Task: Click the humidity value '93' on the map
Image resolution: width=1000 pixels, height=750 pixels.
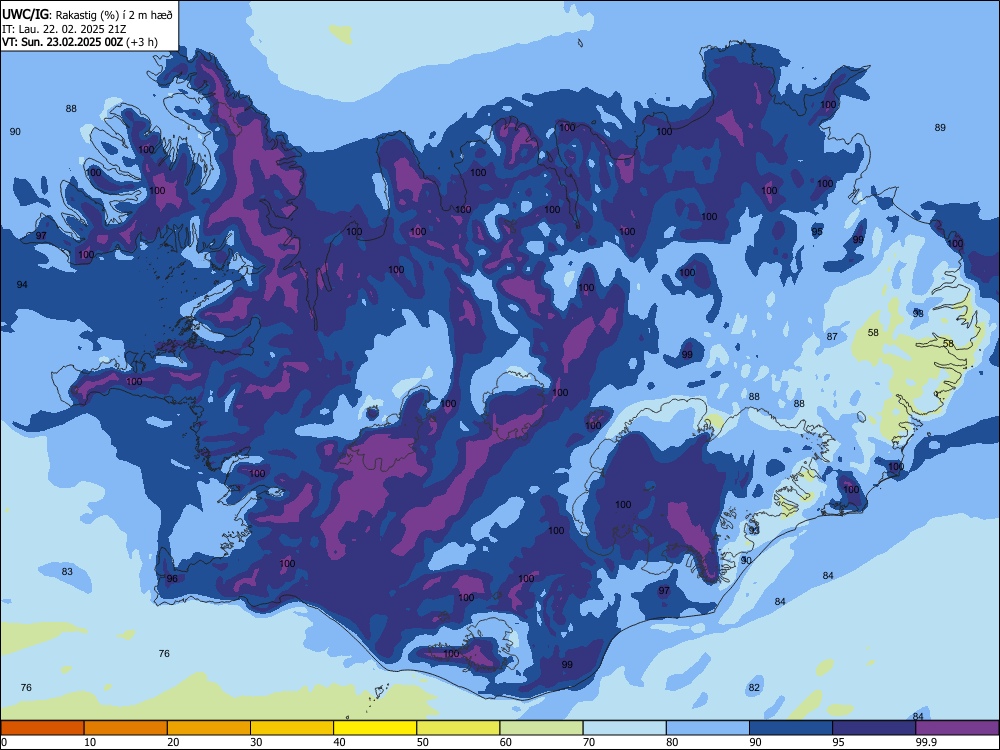Action: (x=754, y=531)
